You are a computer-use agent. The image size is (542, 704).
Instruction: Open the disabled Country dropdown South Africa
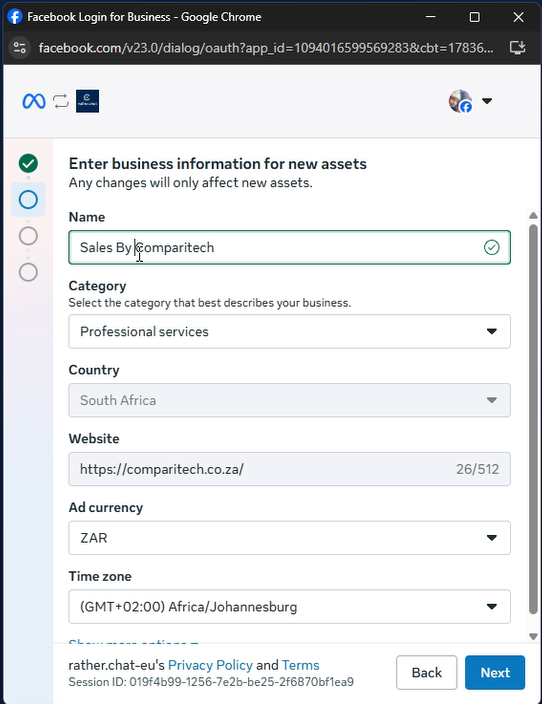[x=290, y=400]
